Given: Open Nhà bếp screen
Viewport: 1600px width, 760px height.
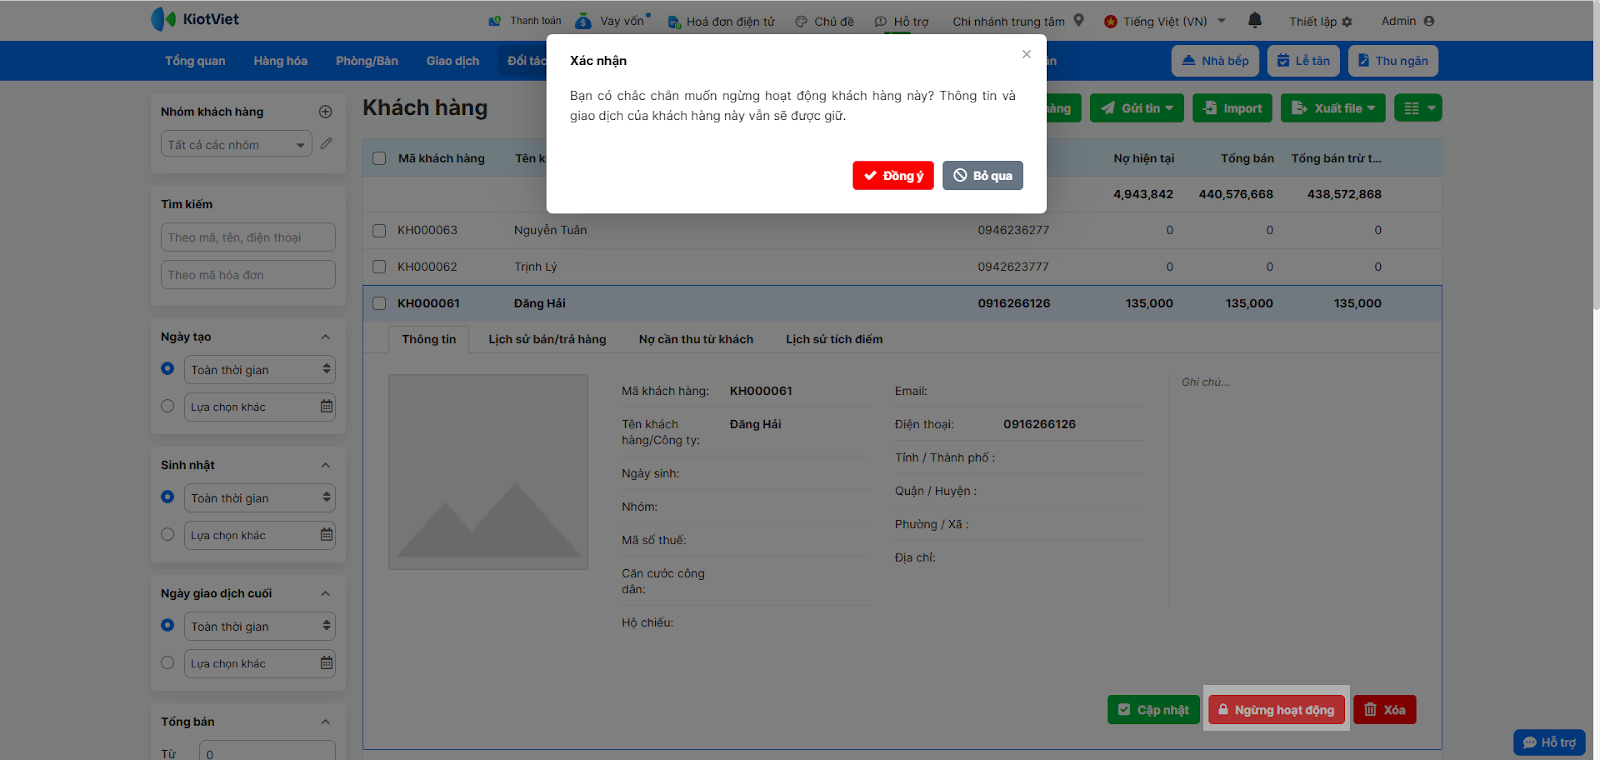Looking at the screenshot, I should point(1215,61).
